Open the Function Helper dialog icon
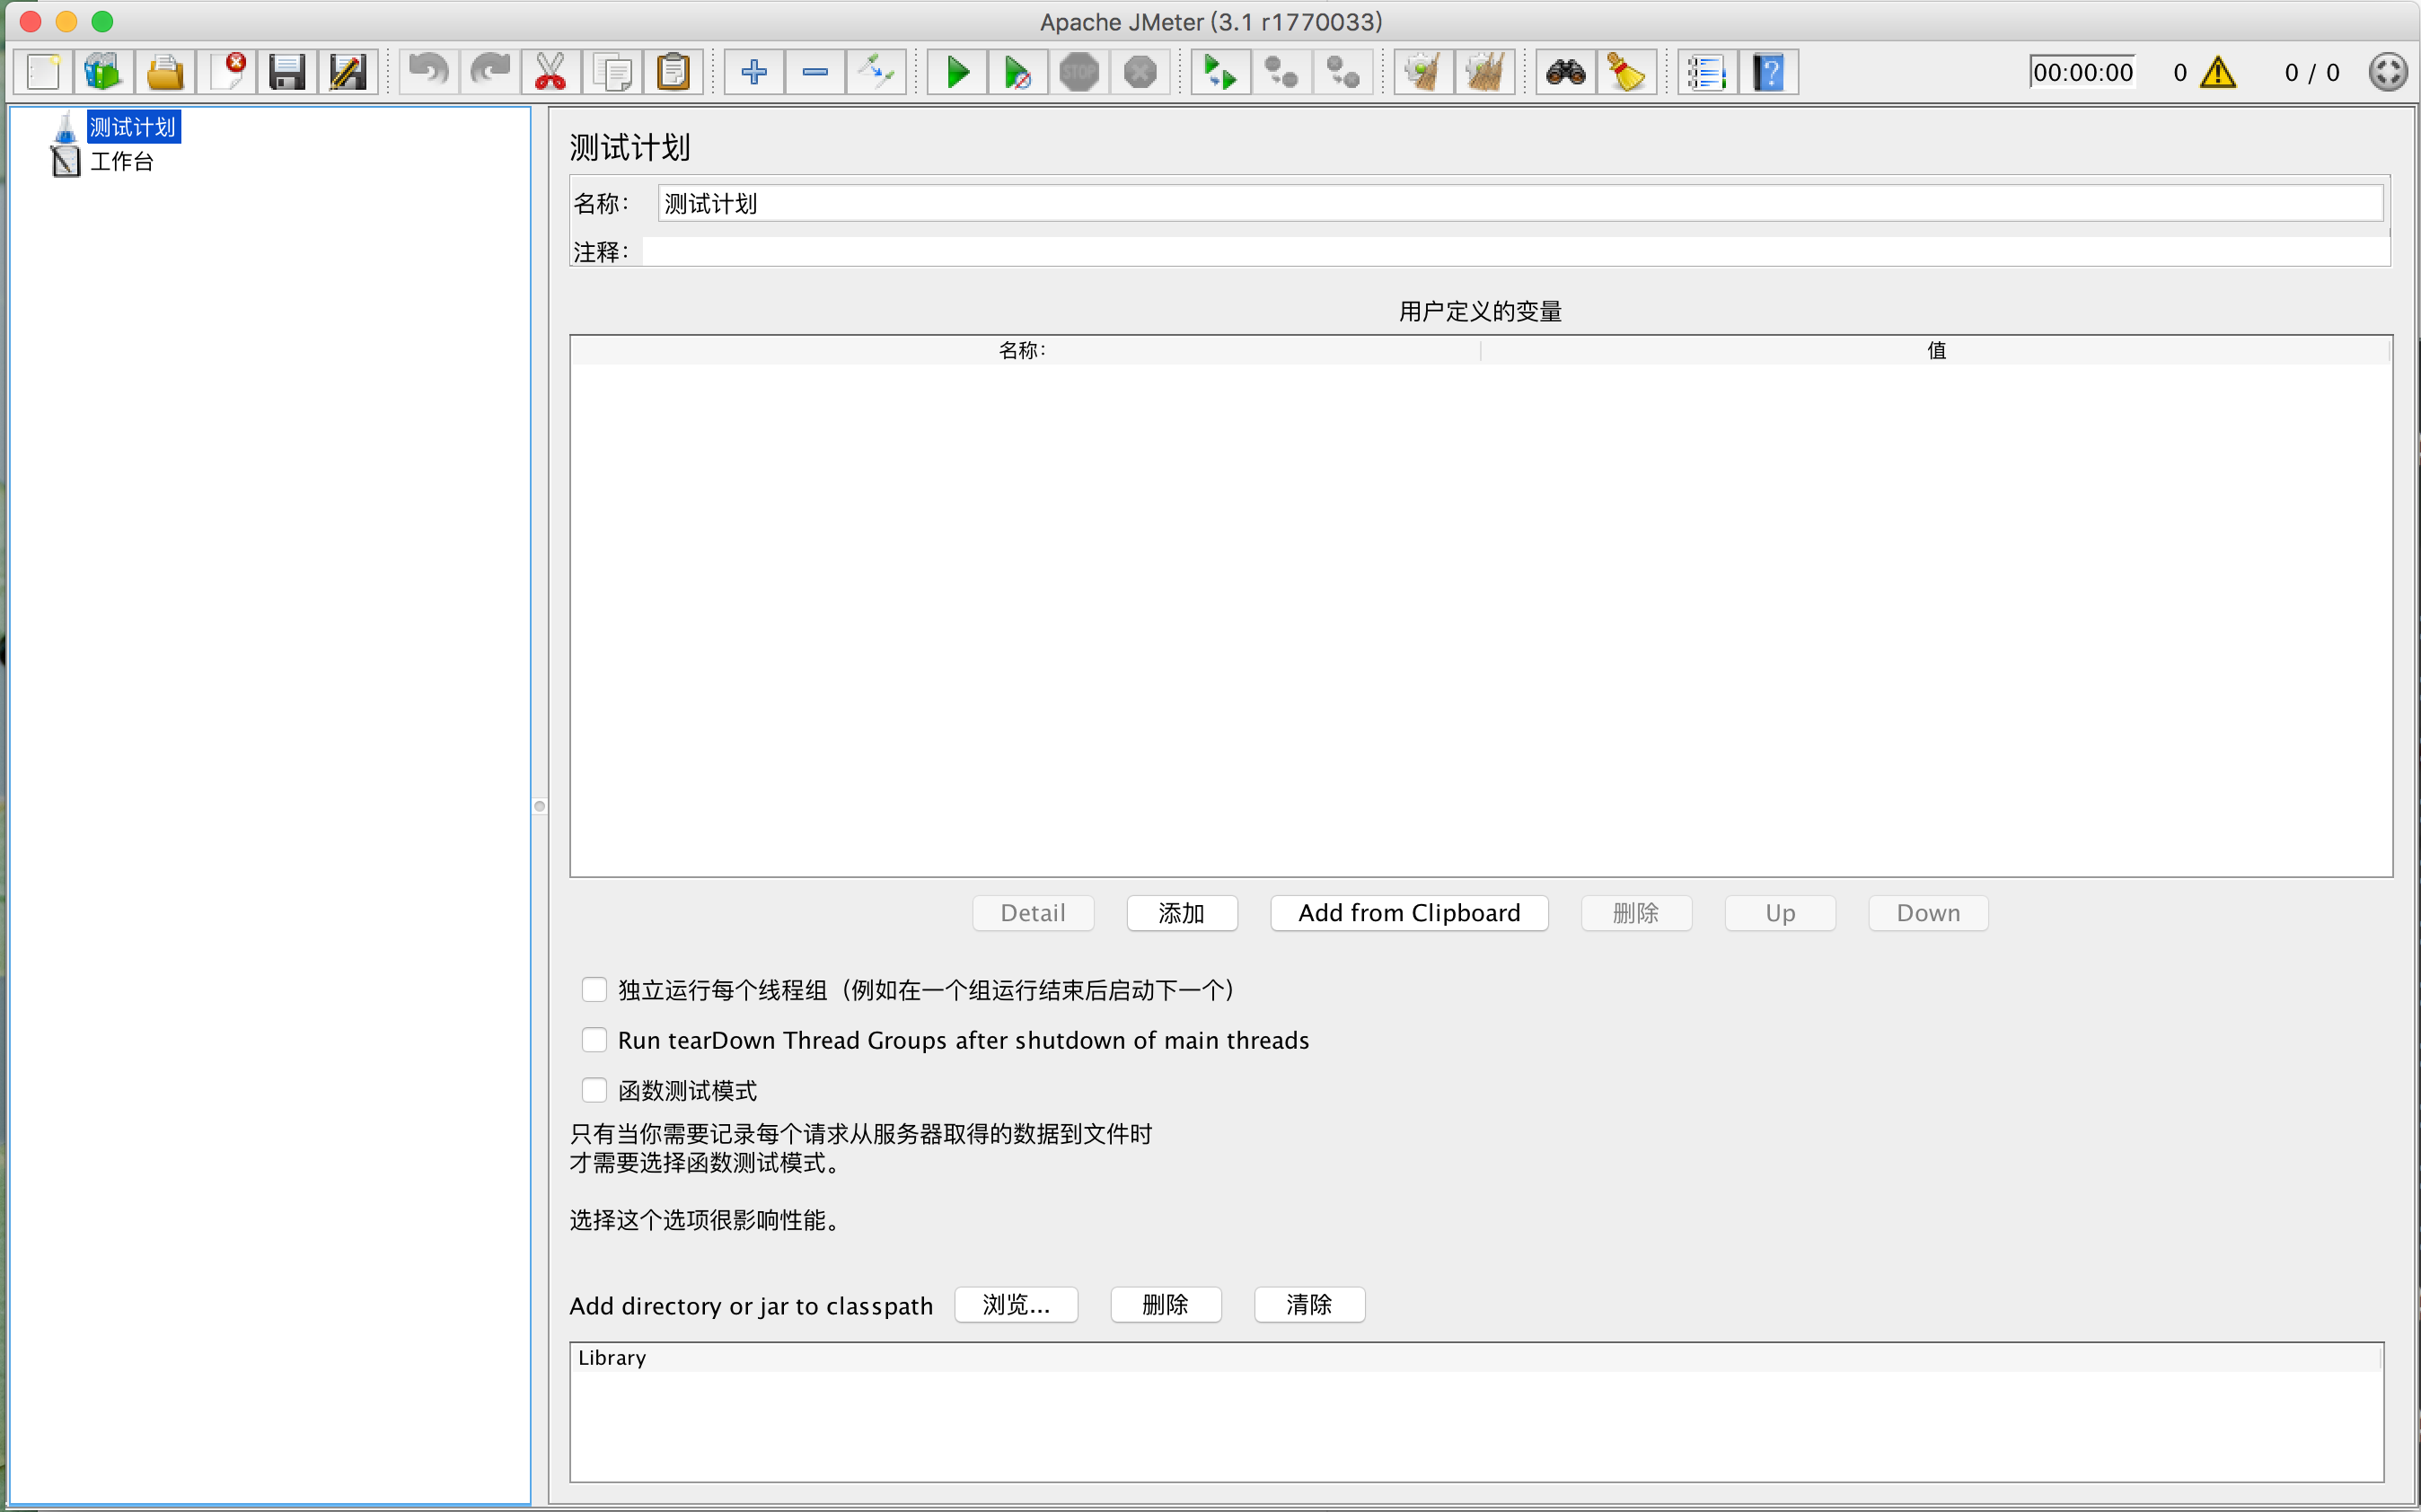The height and width of the screenshot is (1512, 2421). [x=1708, y=73]
